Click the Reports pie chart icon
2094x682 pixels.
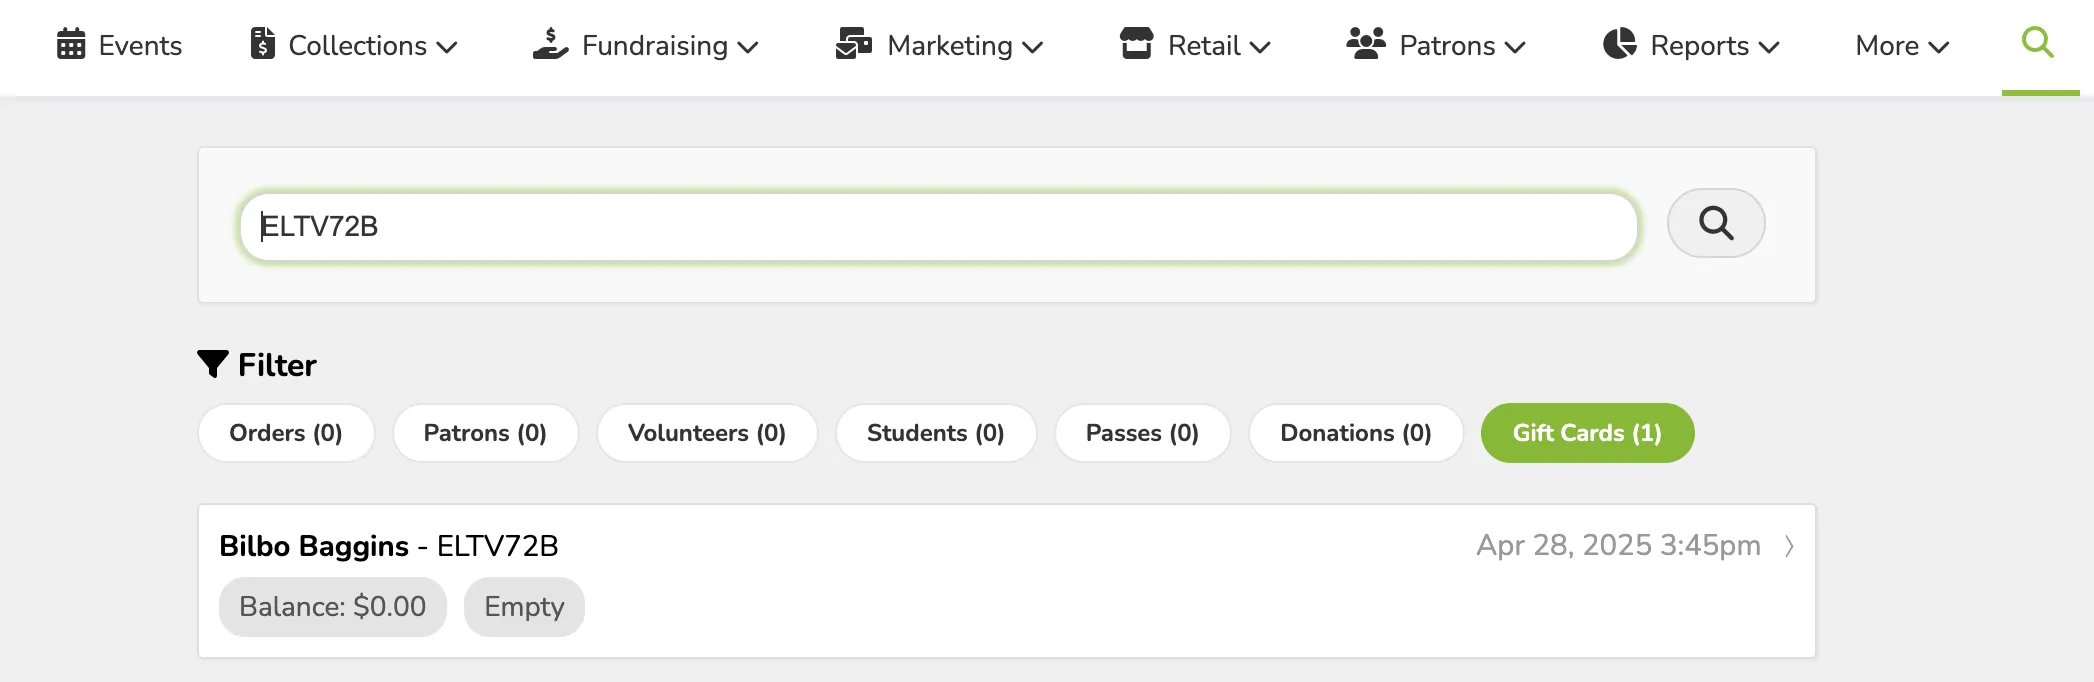pyautogui.click(x=1620, y=44)
